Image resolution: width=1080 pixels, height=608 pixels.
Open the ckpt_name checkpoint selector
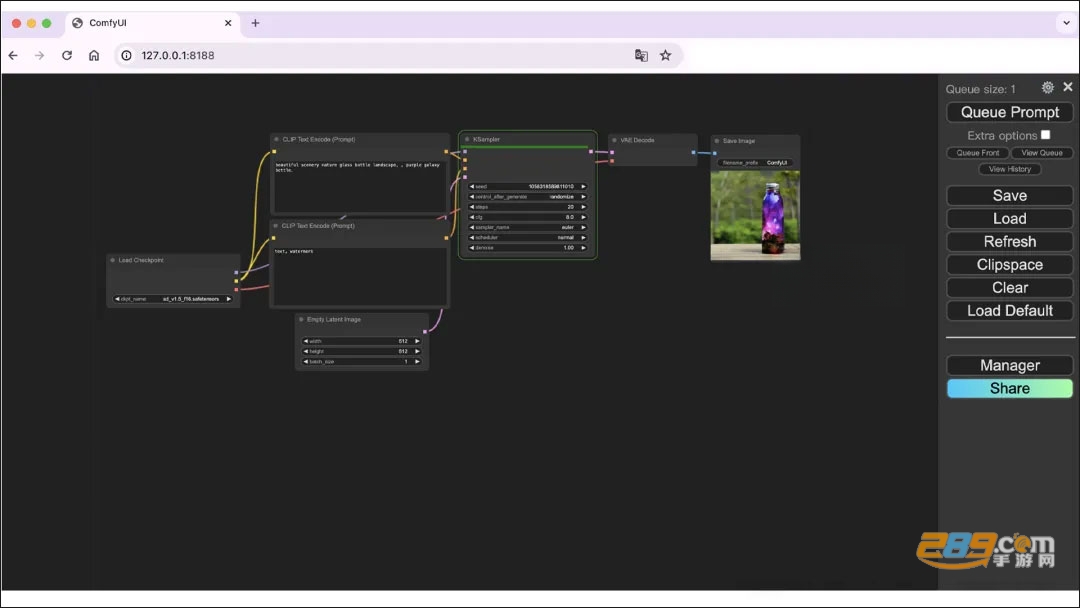click(172, 299)
